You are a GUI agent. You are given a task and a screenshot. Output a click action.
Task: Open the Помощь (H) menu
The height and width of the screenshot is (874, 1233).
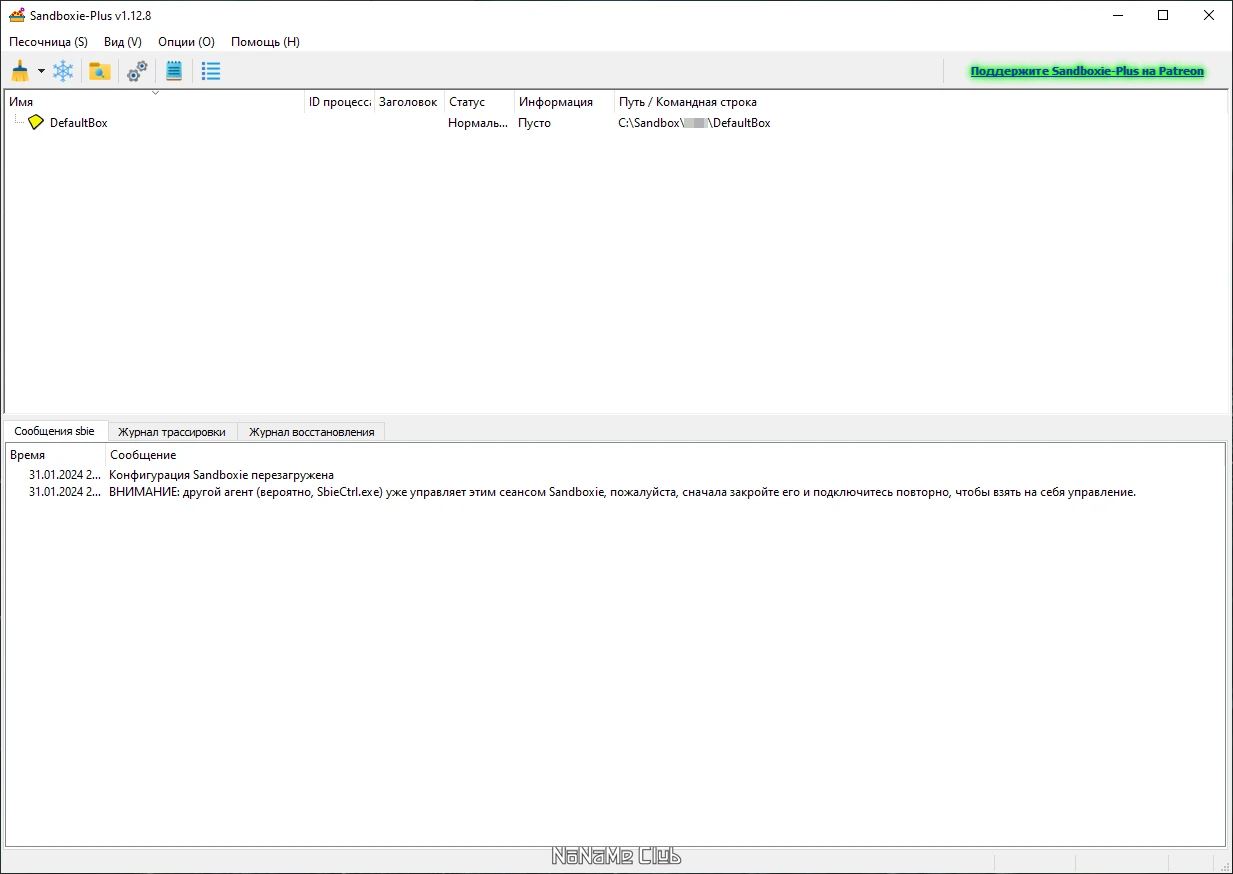[x=265, y=42]
